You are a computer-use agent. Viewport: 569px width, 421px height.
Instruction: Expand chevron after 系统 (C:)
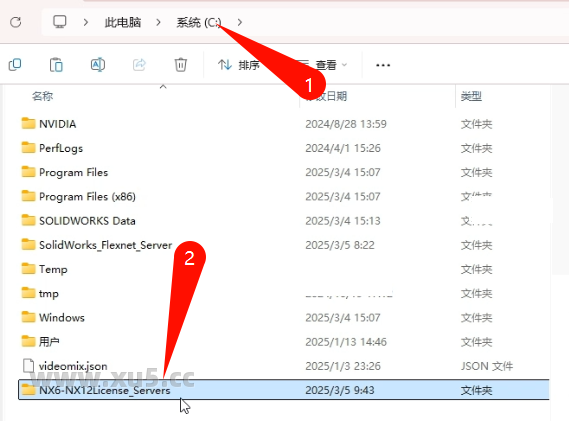(x=240, y=22)
